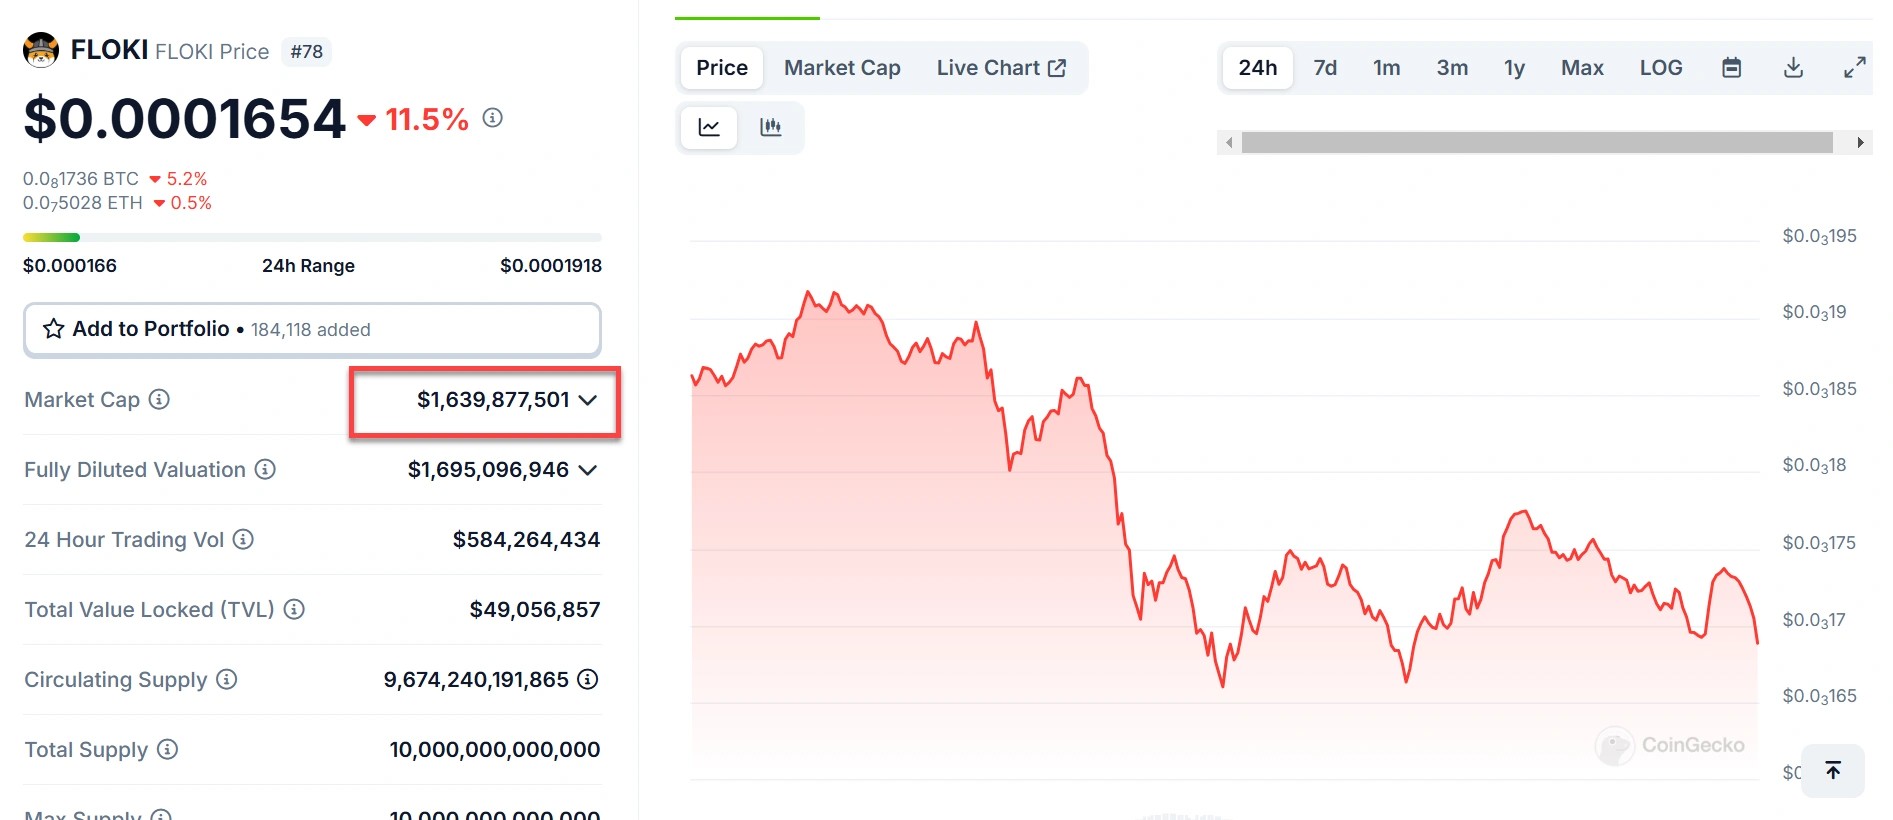Open the calendar date range picker
Image resolution: width=1893 pixels, height=820 pixels.
point(1731,68)
